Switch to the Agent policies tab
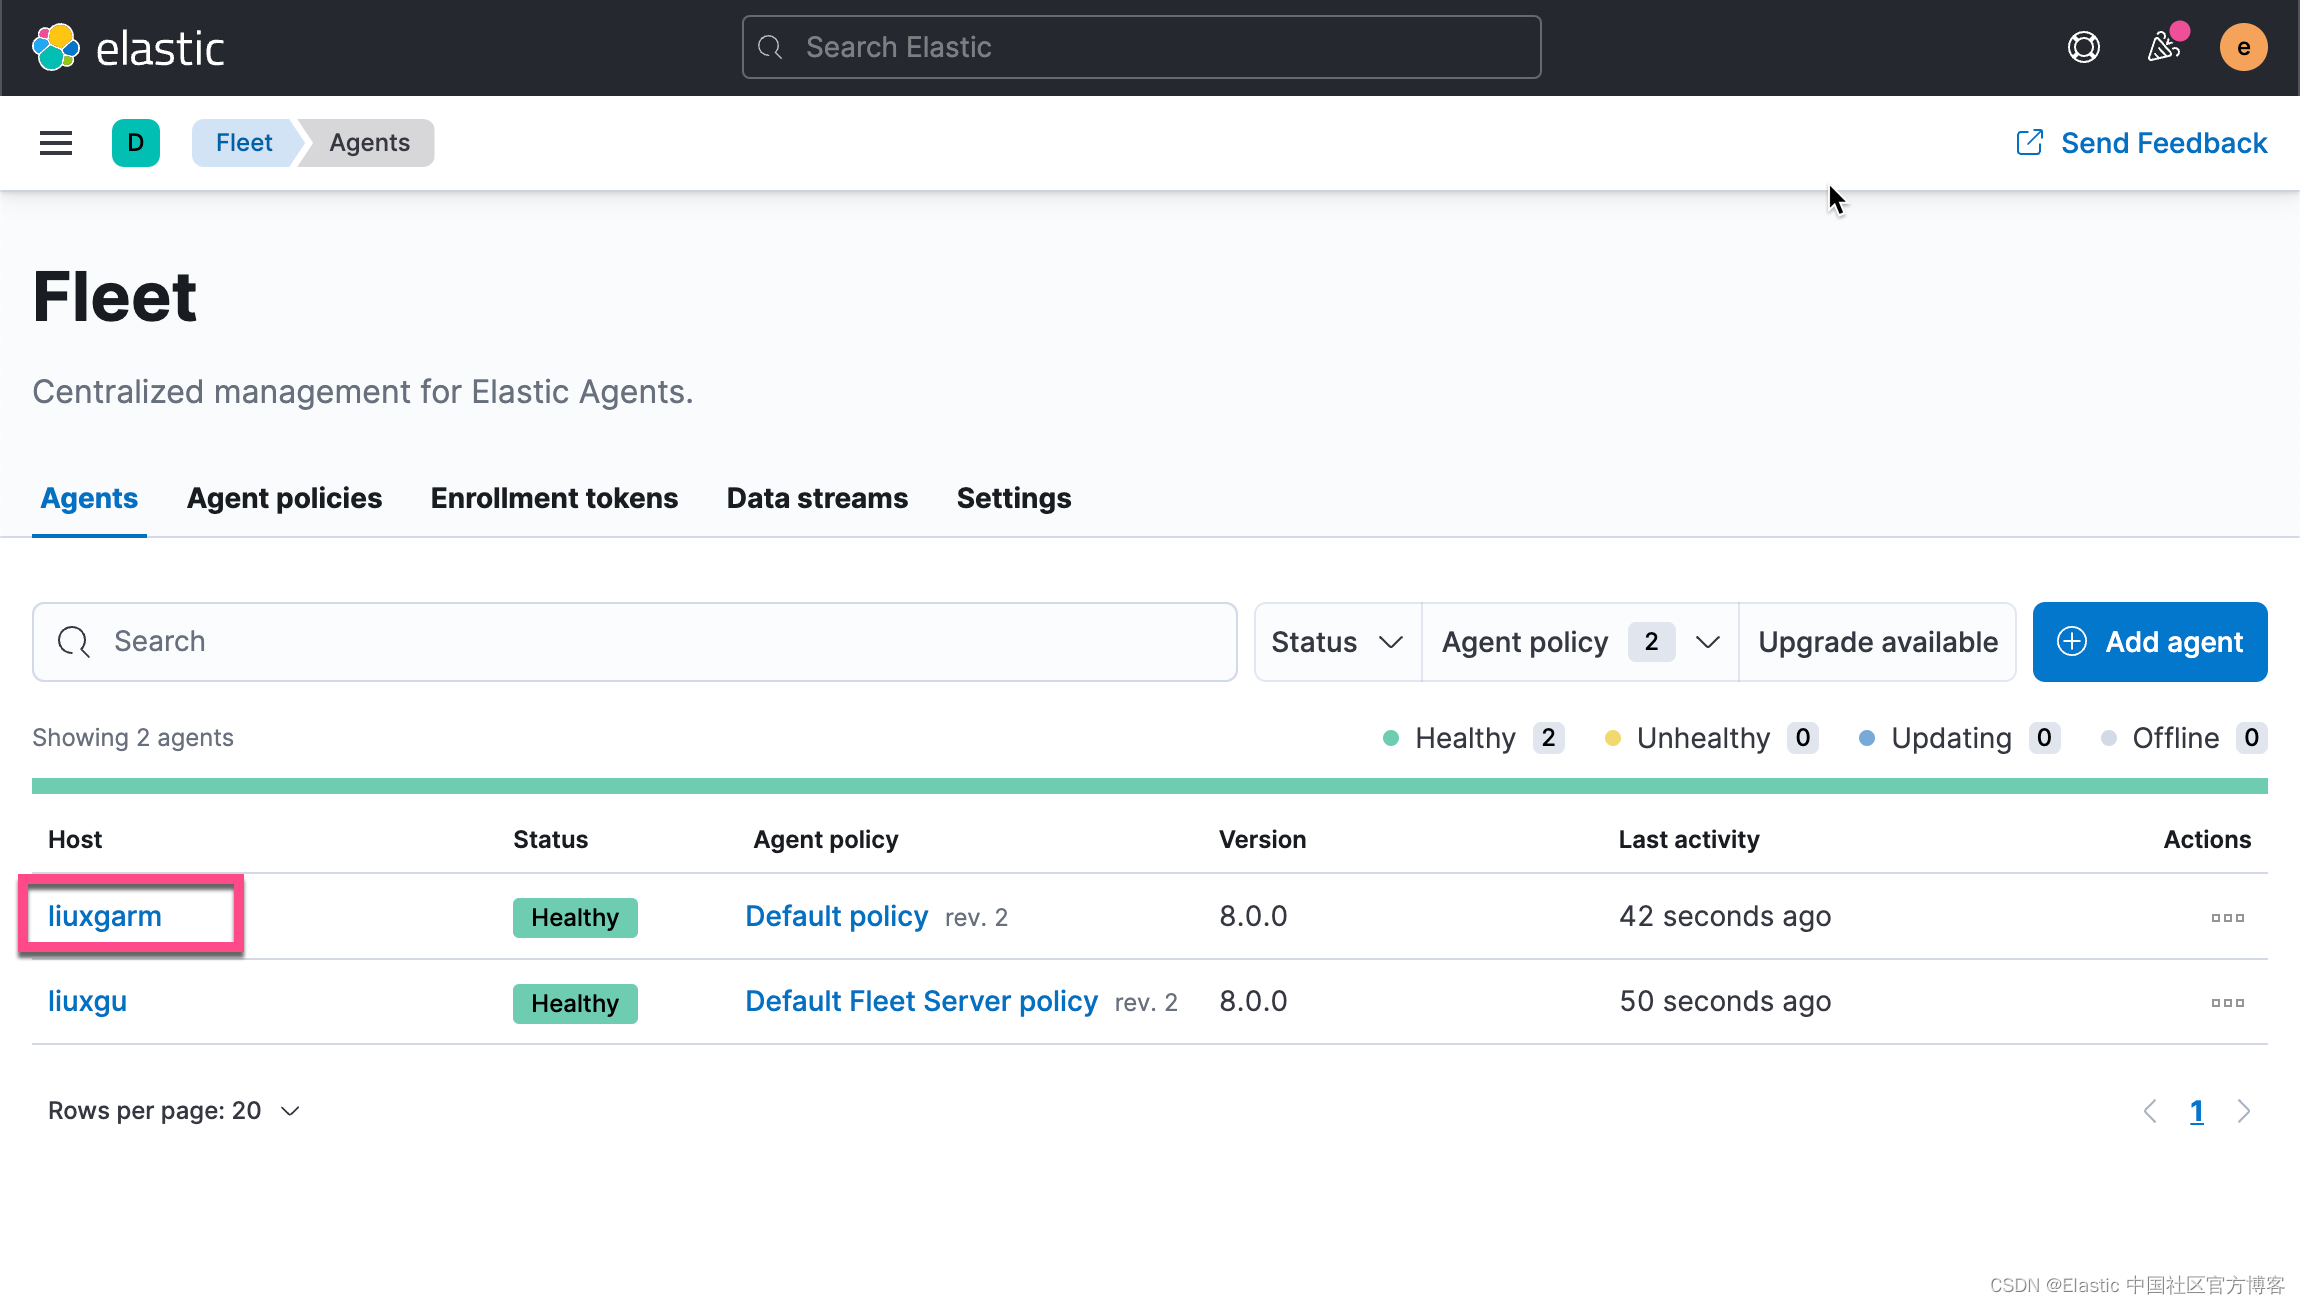Screen dimensions: 2300x1304 pos(284,497)
